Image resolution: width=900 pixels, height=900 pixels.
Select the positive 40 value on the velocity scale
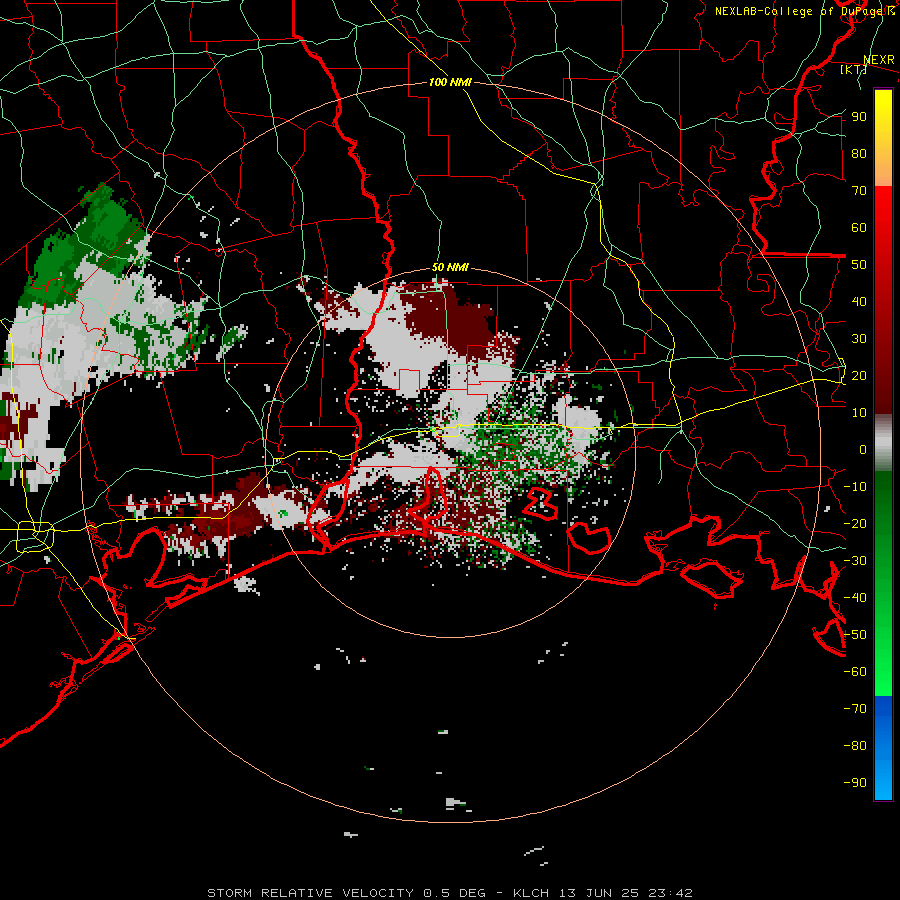click(x=859, y=301)
